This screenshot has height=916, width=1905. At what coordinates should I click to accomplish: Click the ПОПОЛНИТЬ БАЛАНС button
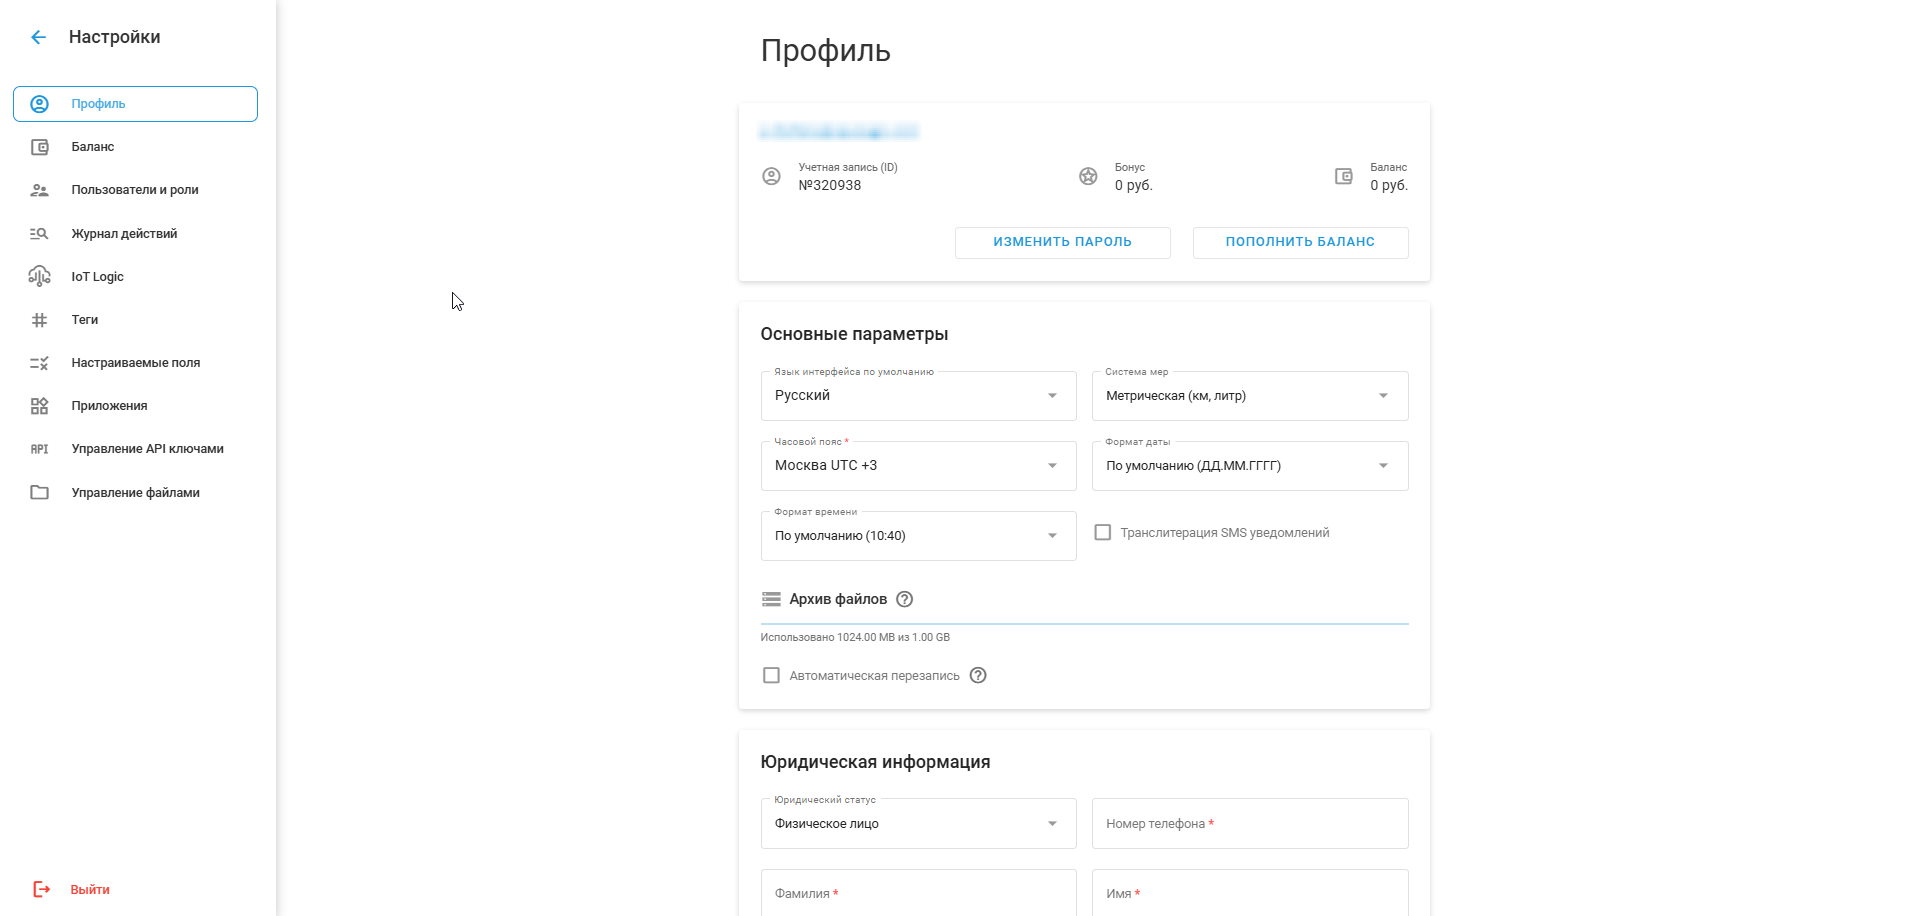click(1300, 242)
